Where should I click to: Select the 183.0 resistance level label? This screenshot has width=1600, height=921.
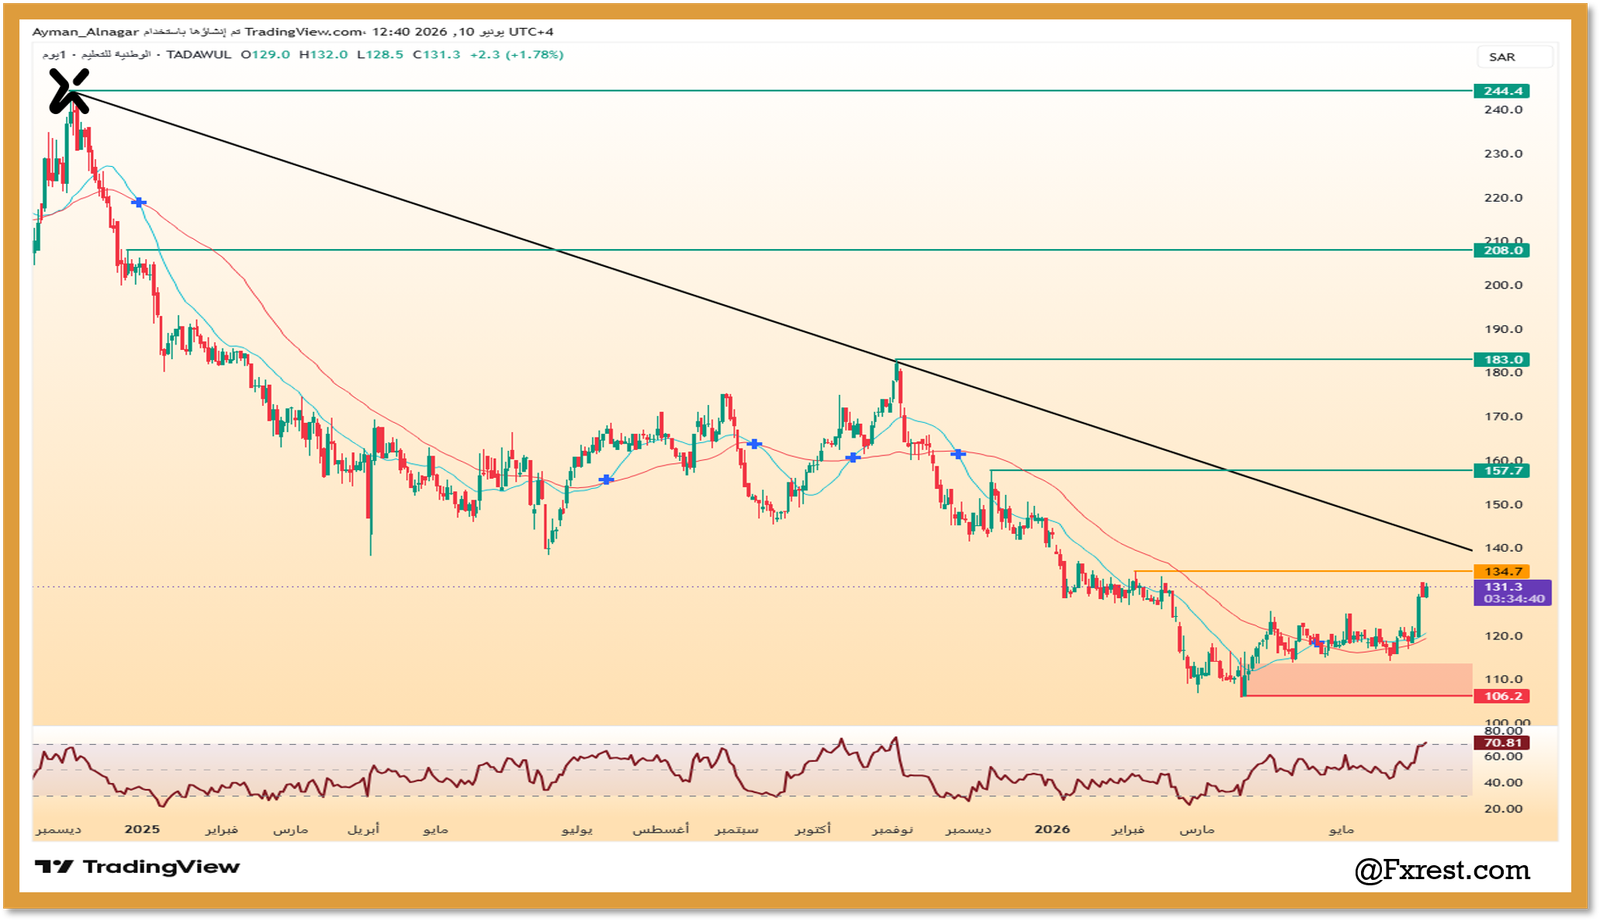coord(1502,359)
